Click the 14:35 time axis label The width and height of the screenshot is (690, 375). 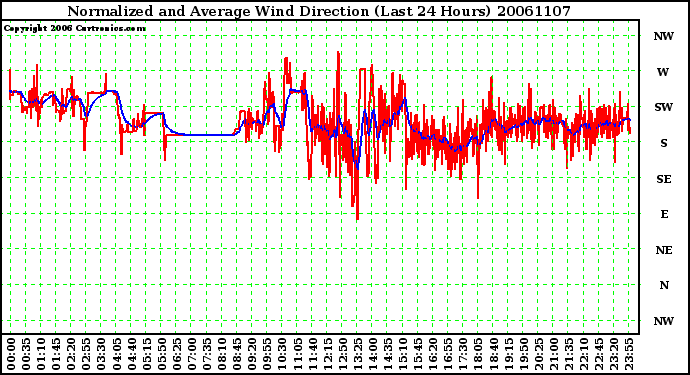(388, 354)
